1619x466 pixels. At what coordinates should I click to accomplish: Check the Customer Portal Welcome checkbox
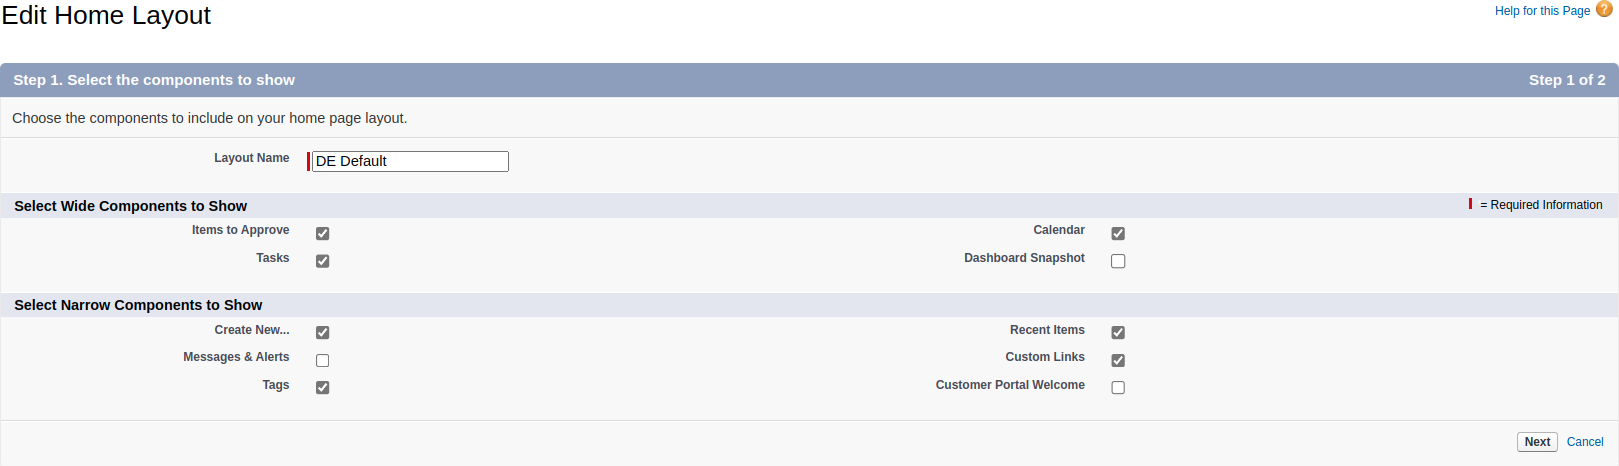point(1118,387)
